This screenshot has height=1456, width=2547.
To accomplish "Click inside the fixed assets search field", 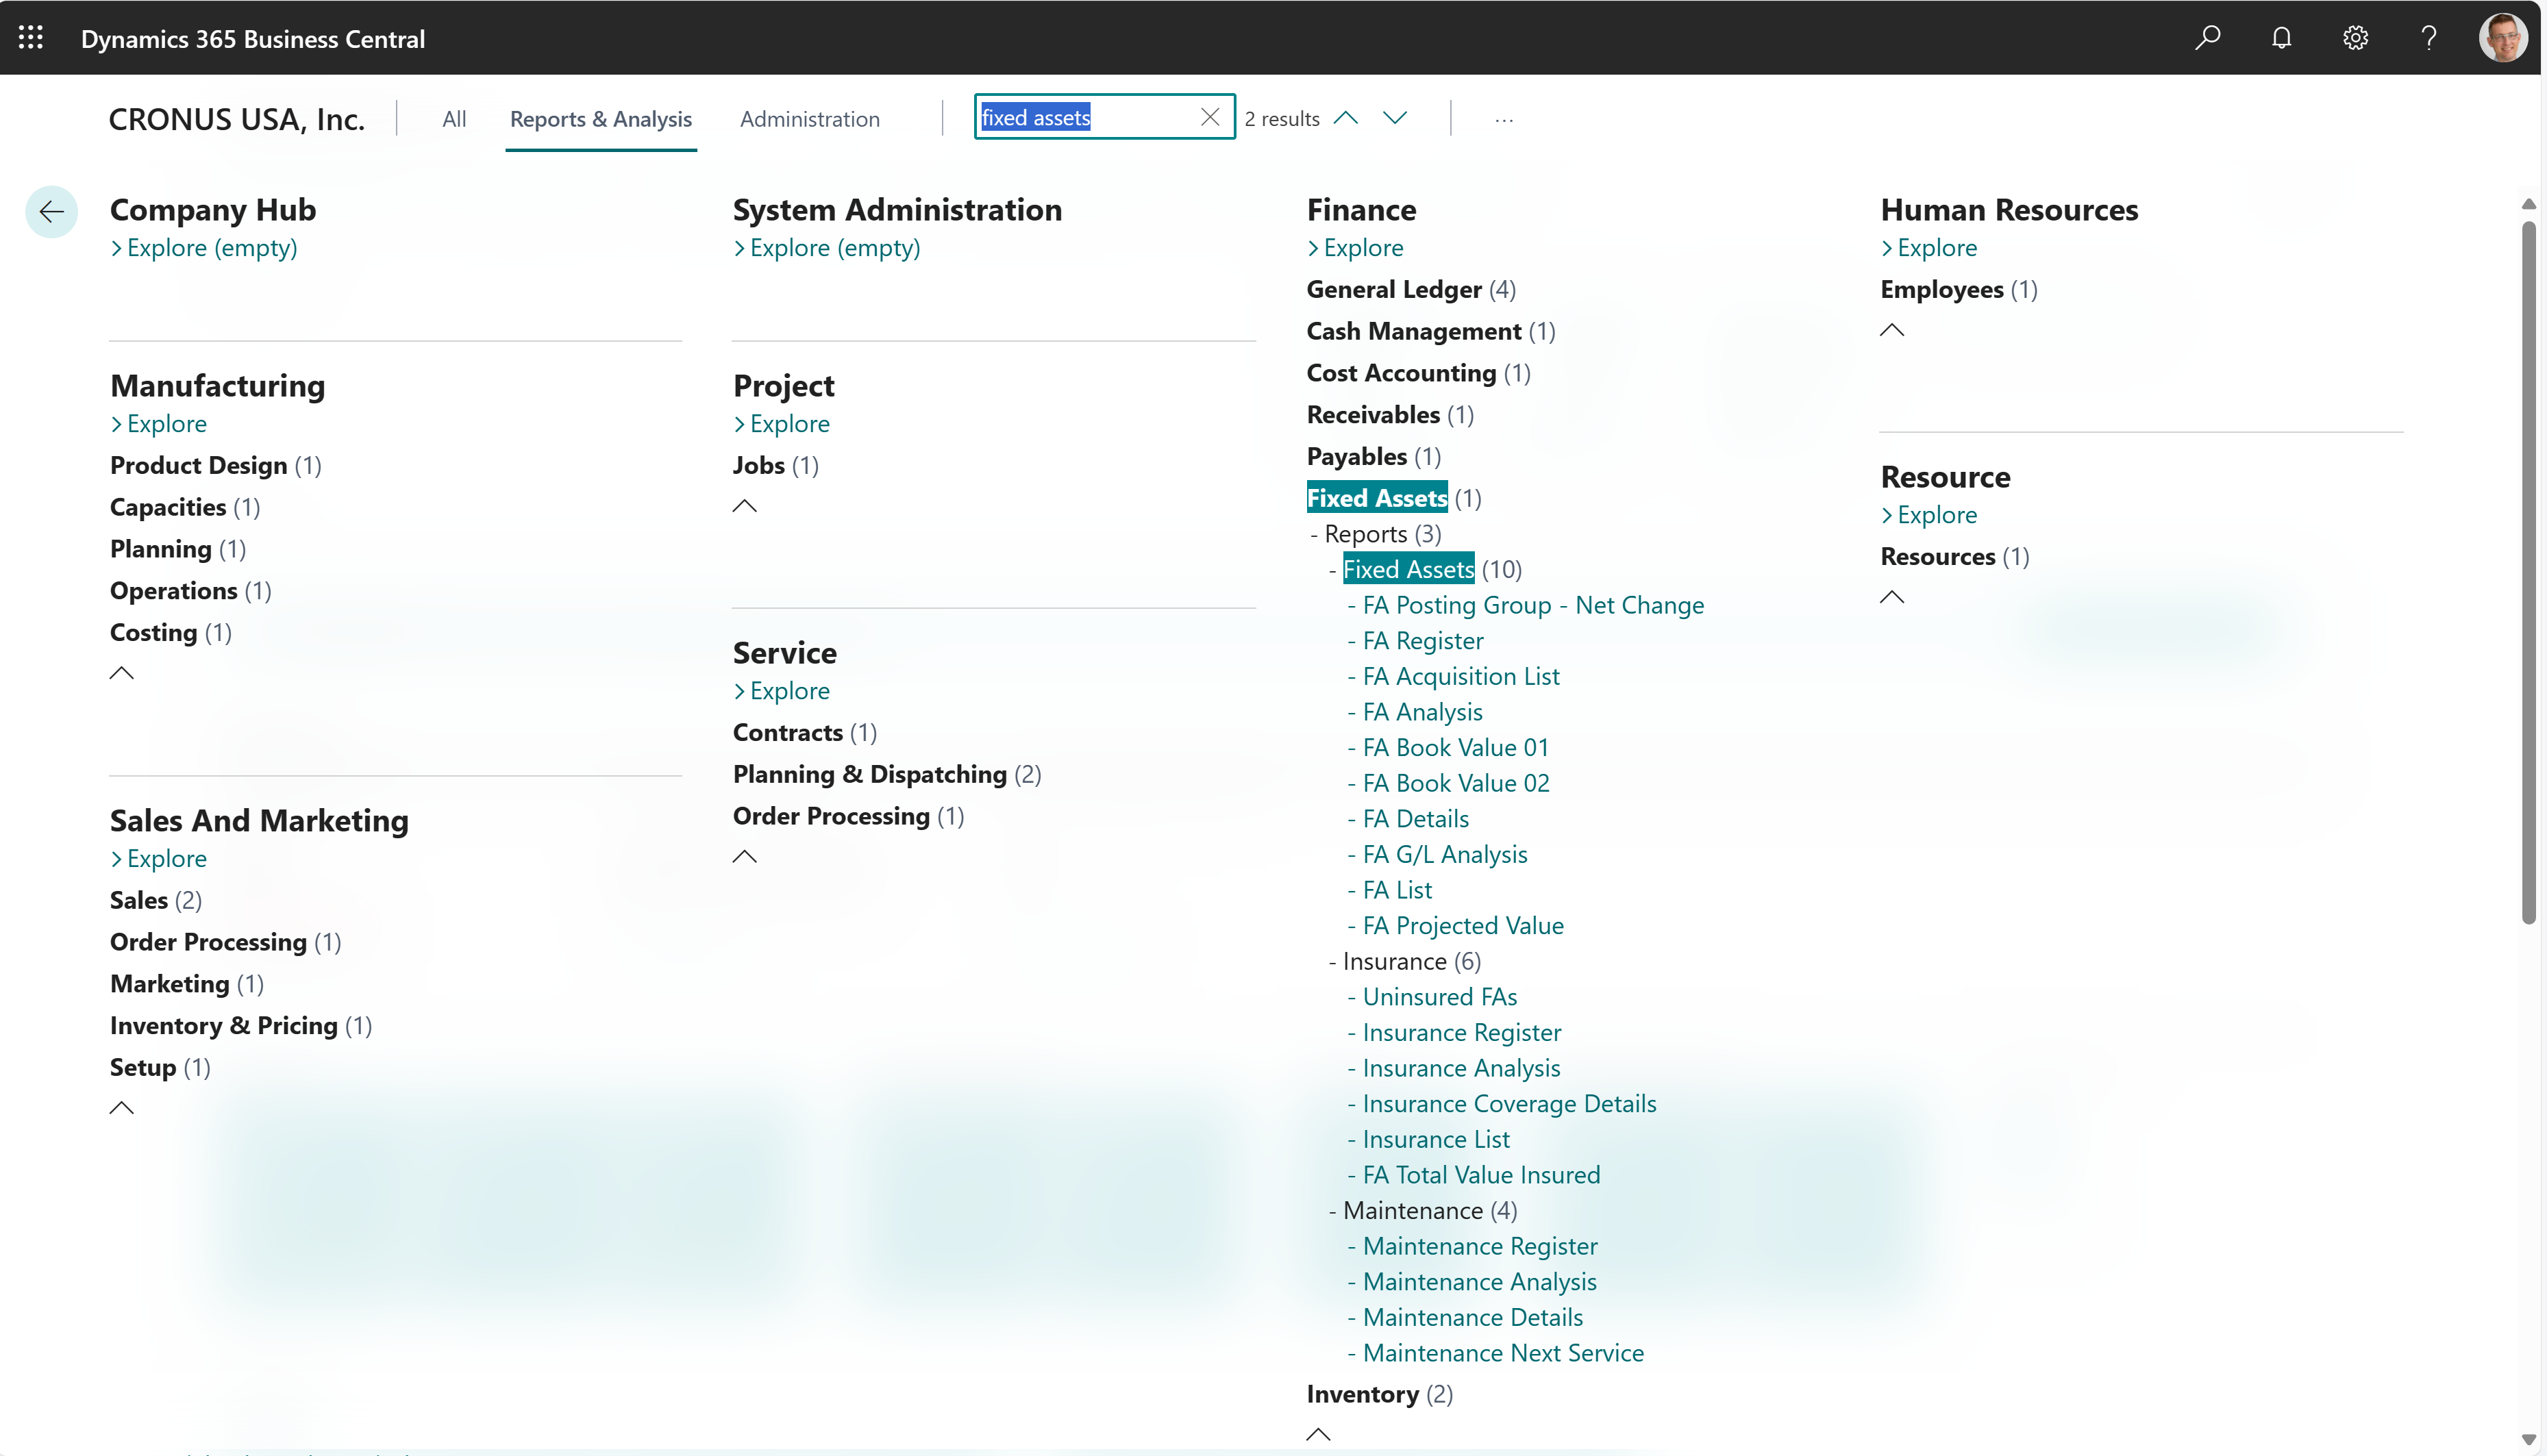I will pyautogui.click(x=1090, y=117).
